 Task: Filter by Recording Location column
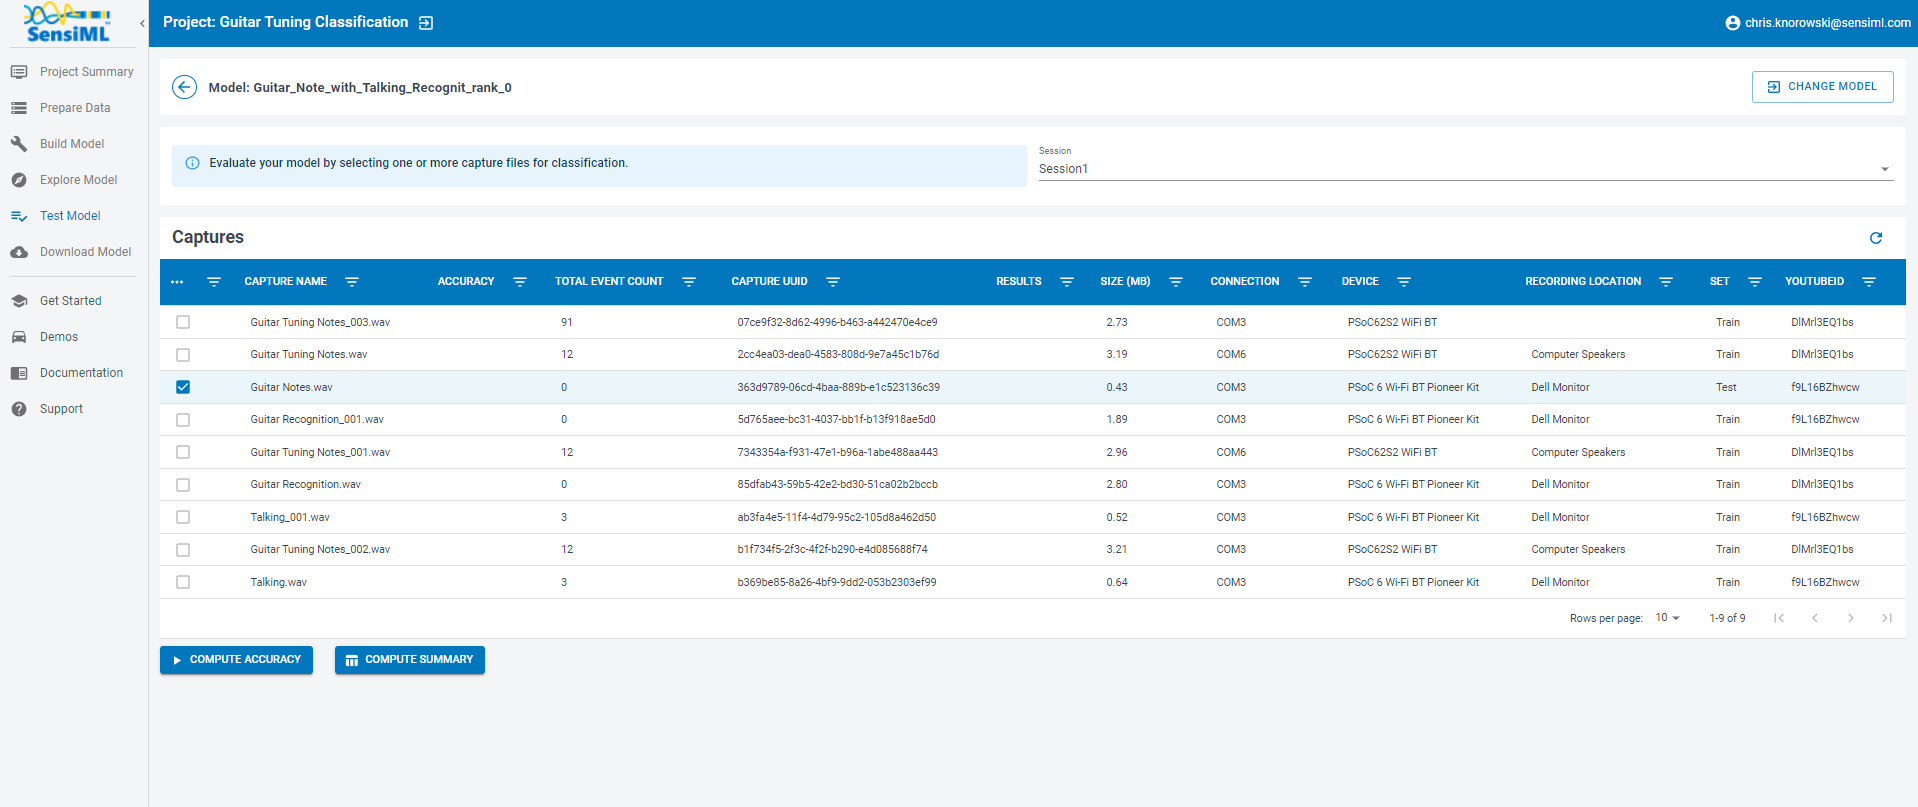(x=1666, y=282)
